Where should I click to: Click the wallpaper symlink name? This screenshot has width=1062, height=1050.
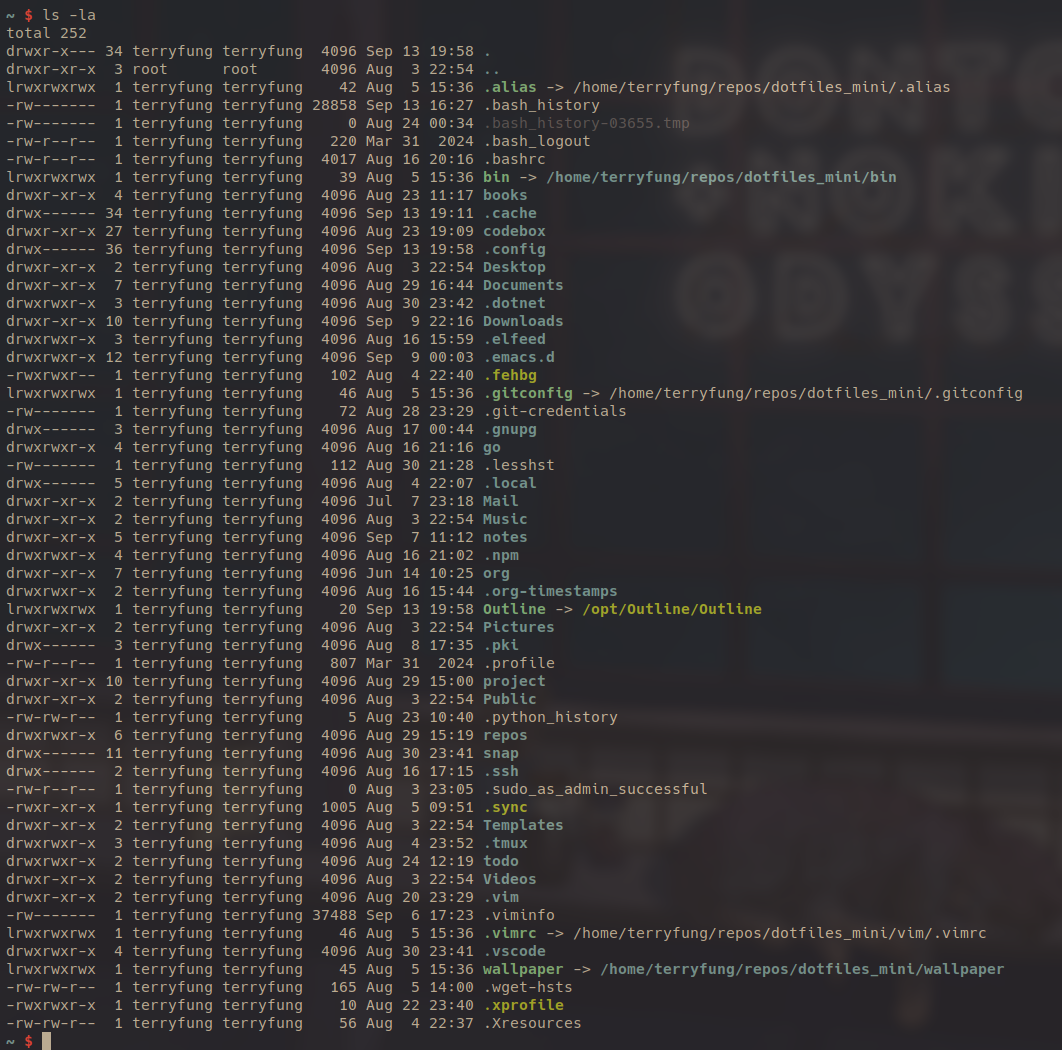coord(523,969)
